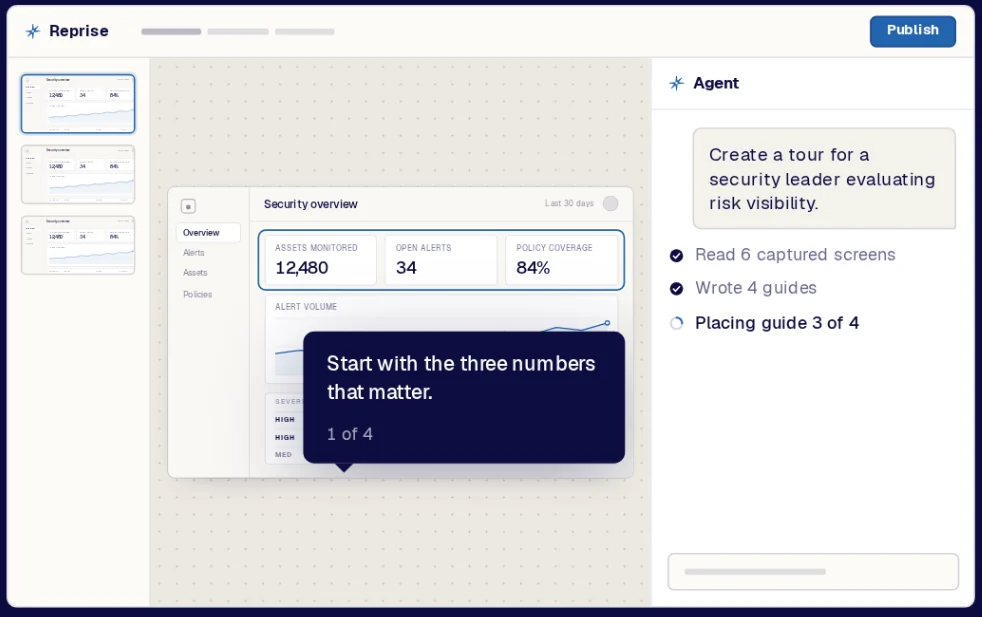Click the "Placing guide 3 of 4" step
The height and width of the screenshot is (617, 982).
point(777,323)
